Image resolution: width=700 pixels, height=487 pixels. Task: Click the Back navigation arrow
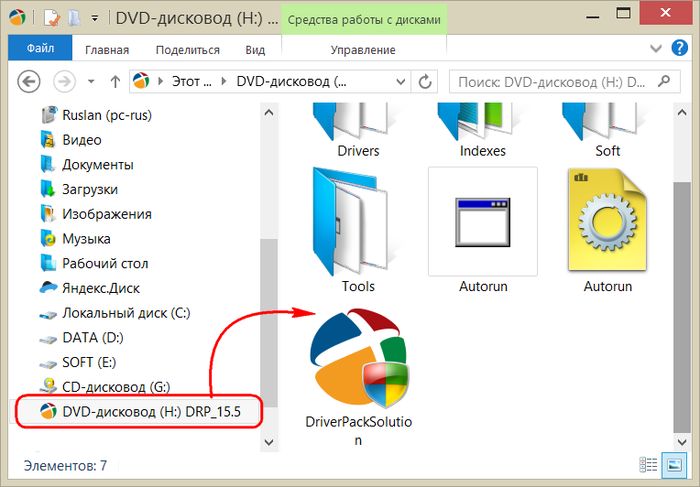[29, 81]
